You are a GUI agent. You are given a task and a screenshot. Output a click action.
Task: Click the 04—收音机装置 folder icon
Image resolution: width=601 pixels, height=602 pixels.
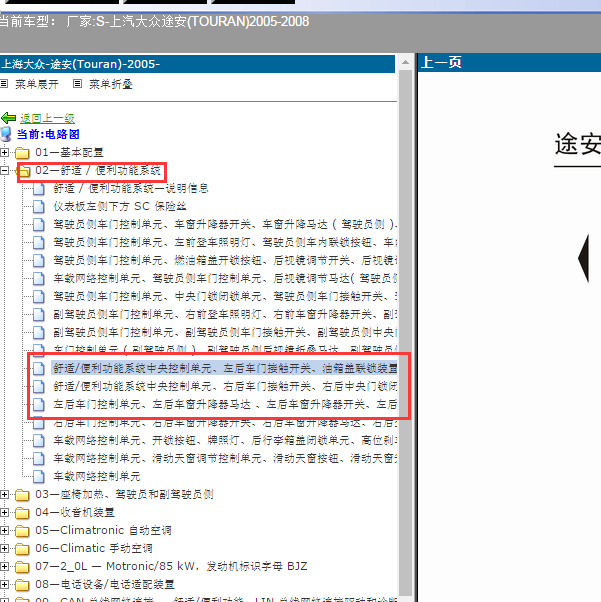coord(22,513)
